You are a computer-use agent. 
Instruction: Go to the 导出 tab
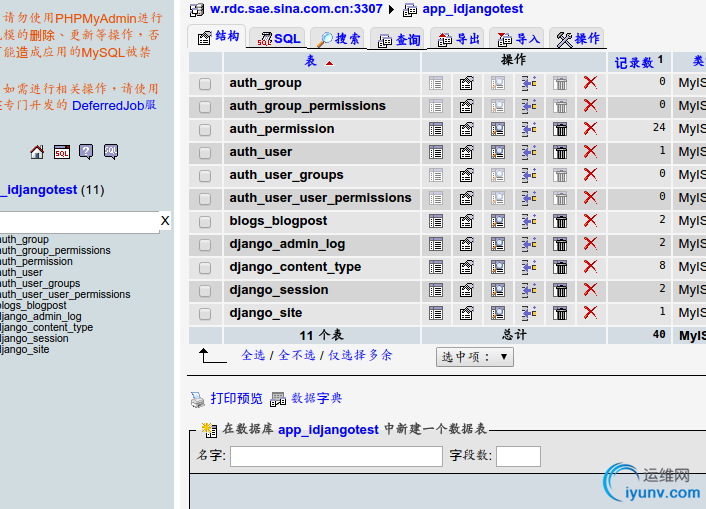coord(458,39)
